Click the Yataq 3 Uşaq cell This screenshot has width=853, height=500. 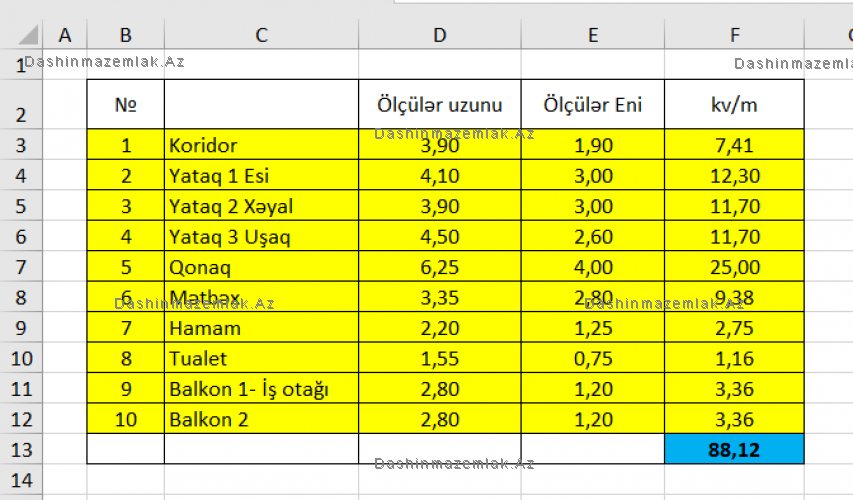[261, 237]
